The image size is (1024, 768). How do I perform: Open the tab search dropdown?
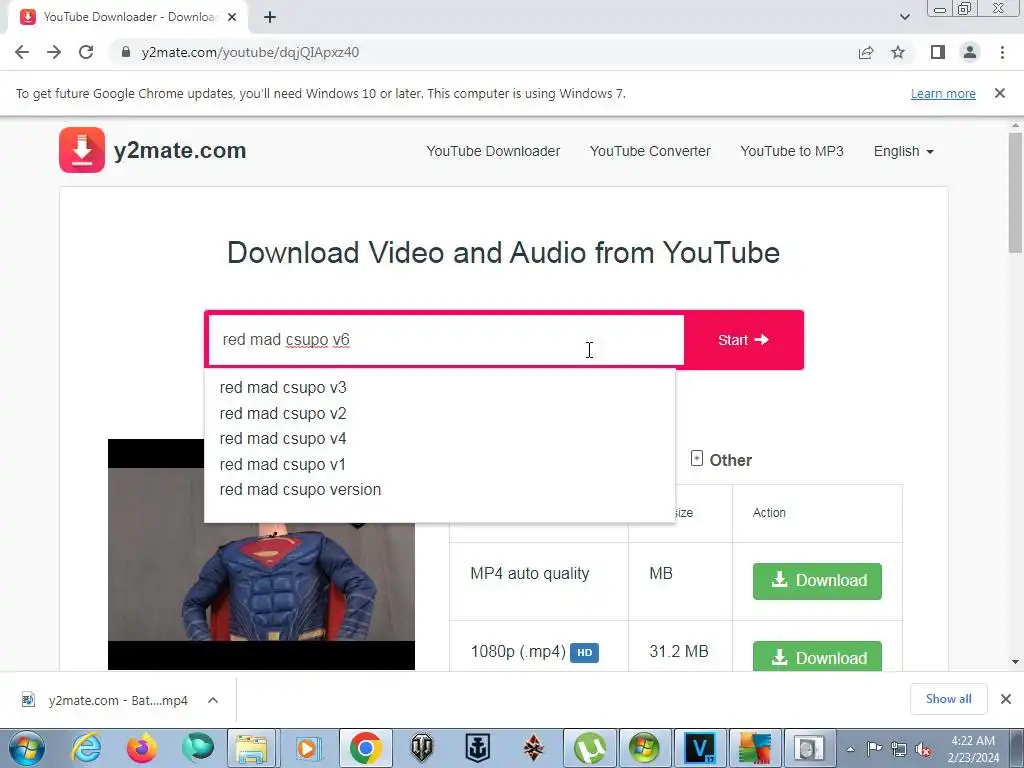[904, 17]
